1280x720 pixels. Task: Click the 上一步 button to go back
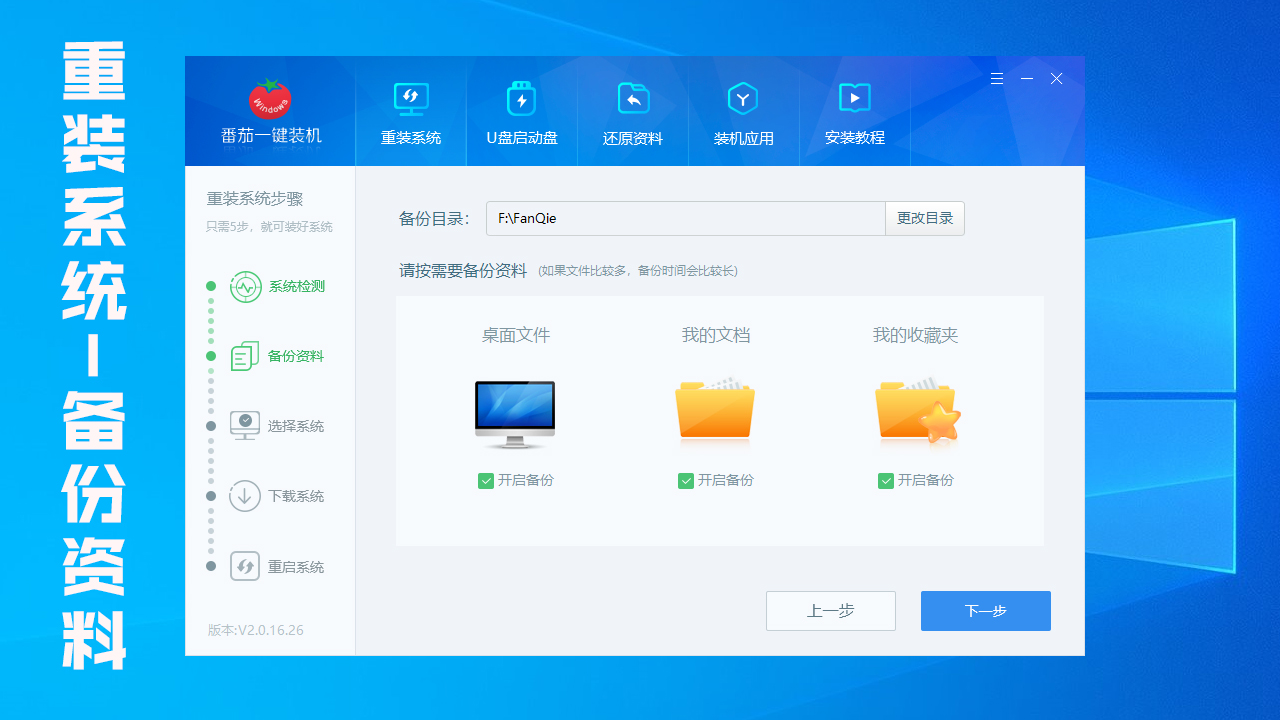[830, 610]
